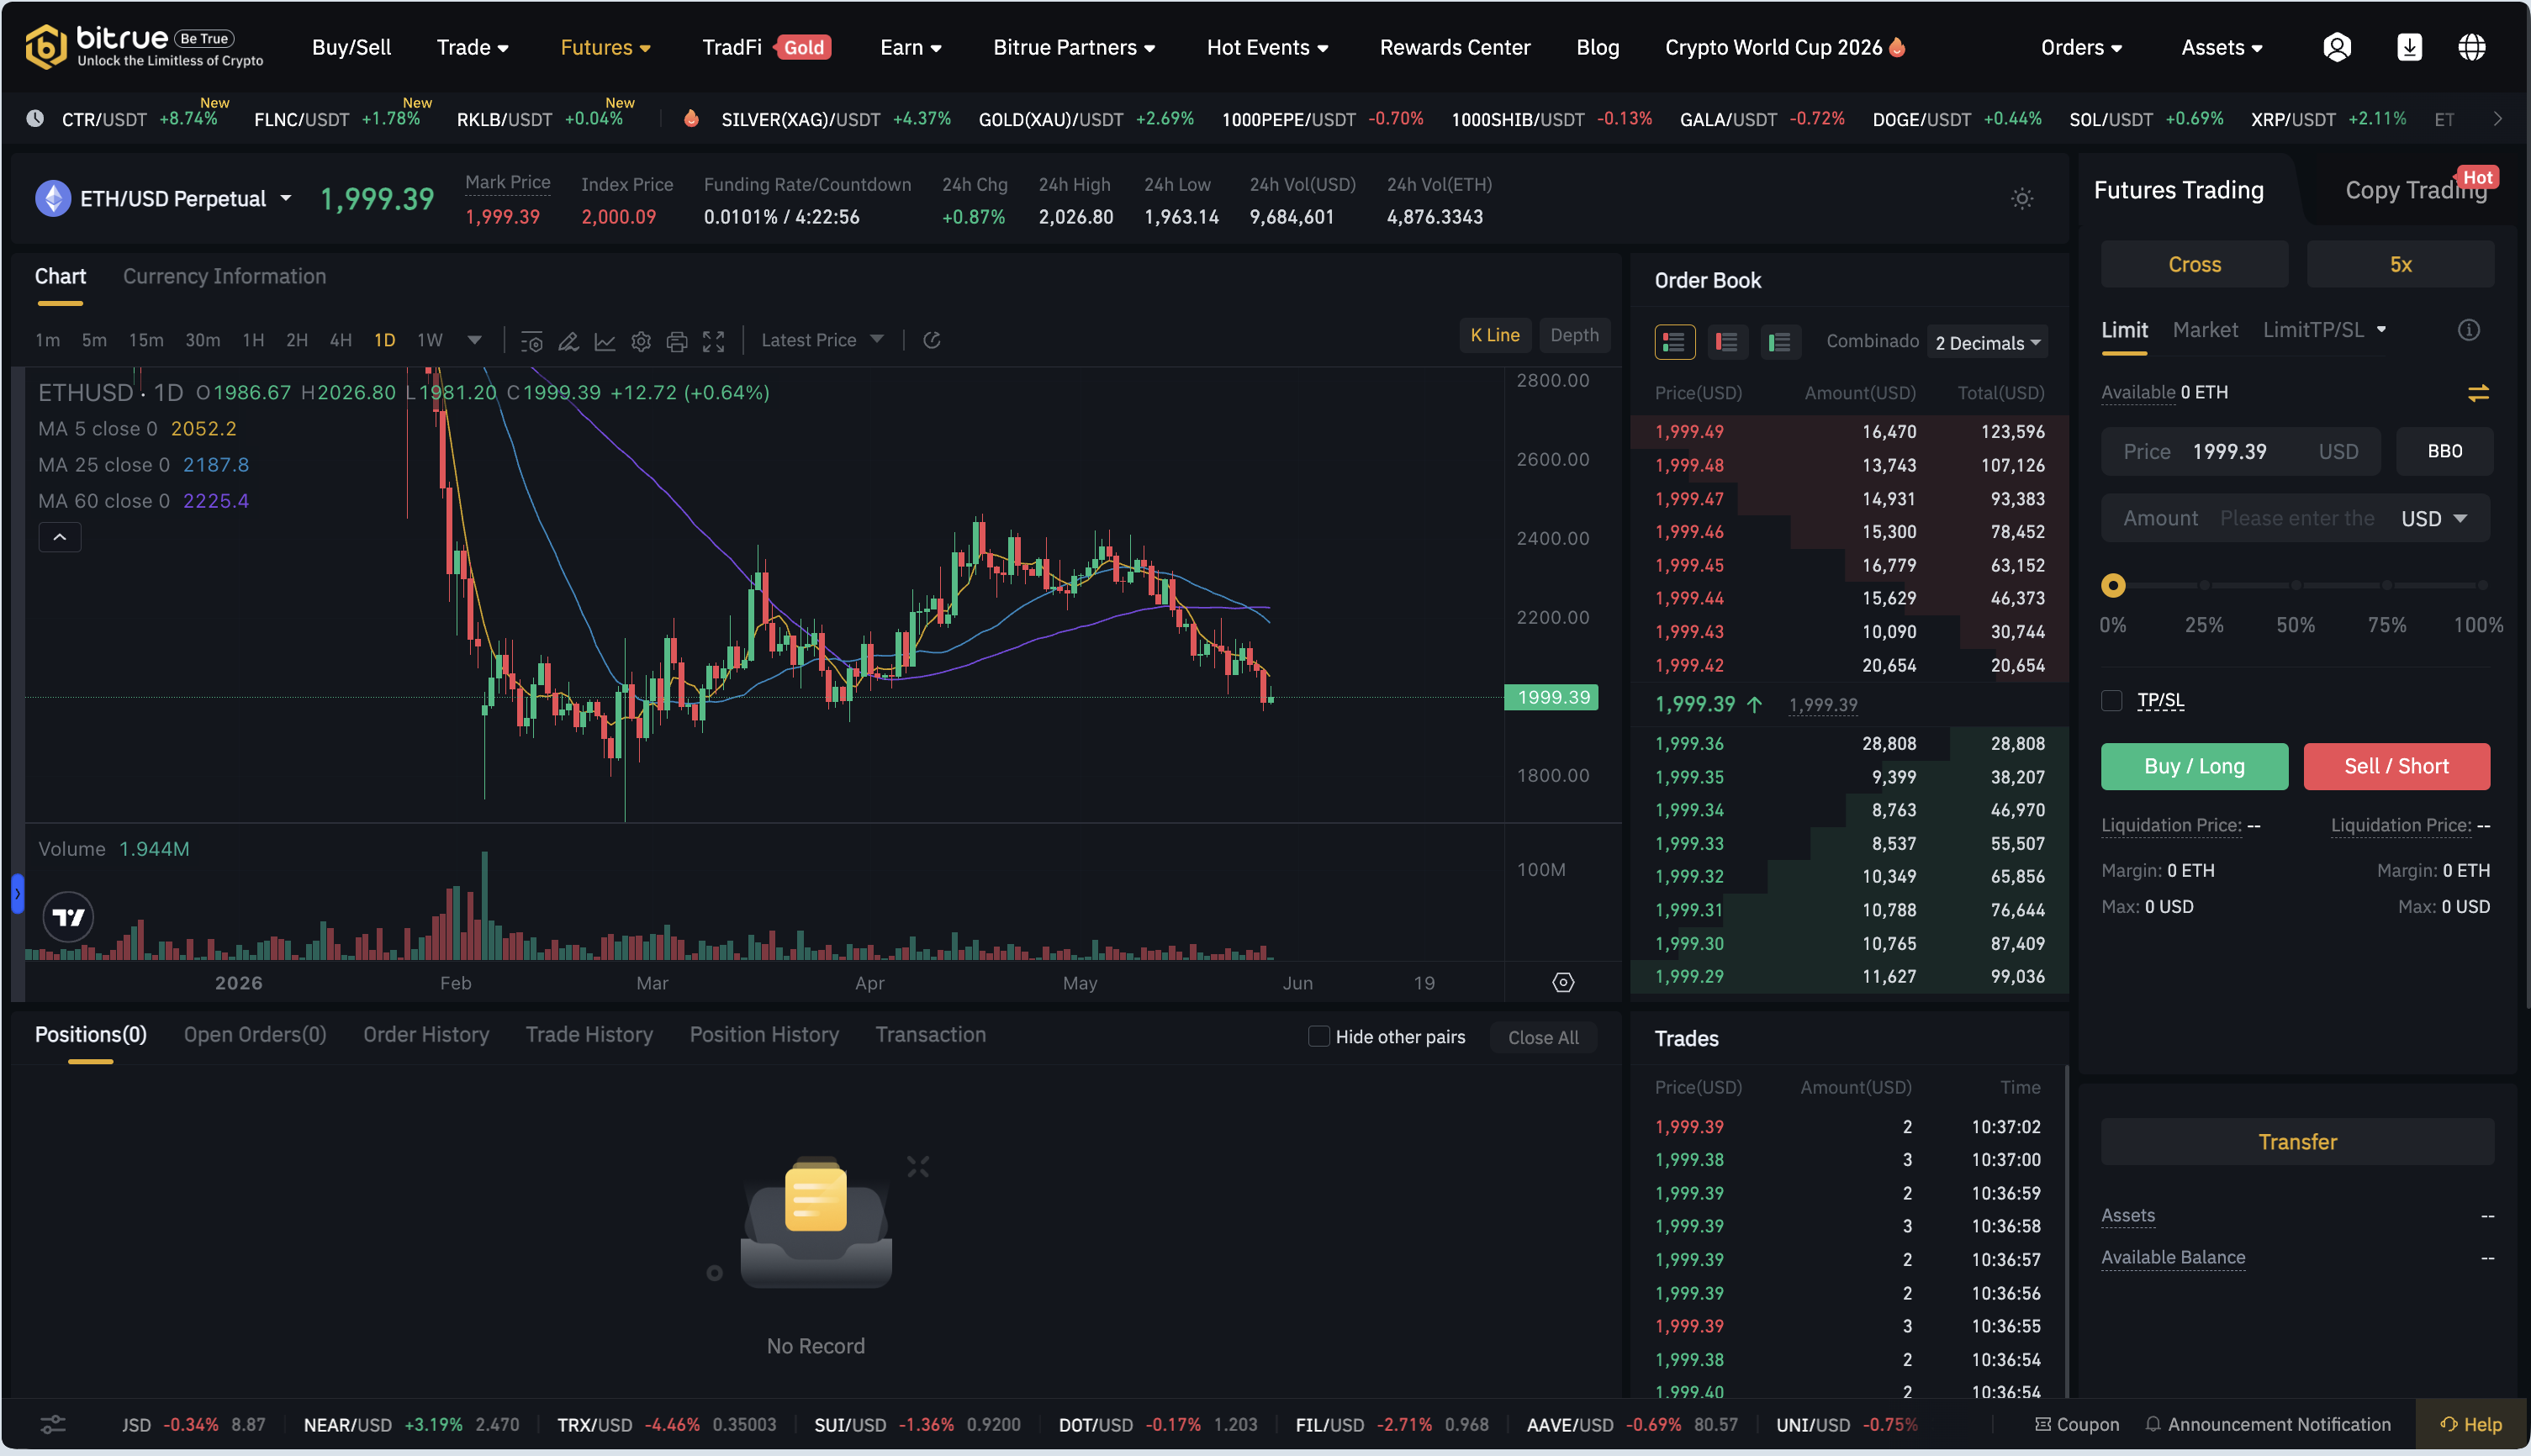Viewport: 2531px width, 1456px height.
Task: Click the BBO button
Action: click(x=2444, y=451)
